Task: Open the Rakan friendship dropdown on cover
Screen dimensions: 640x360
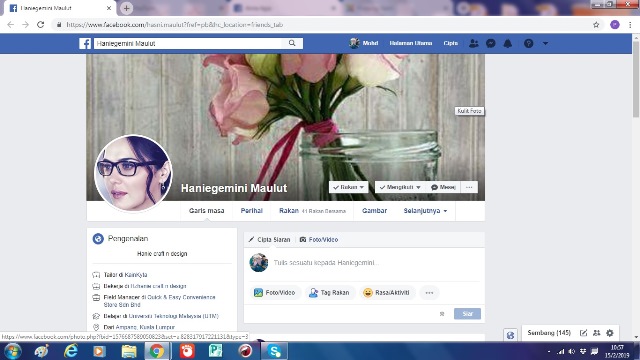Action: 349,187
